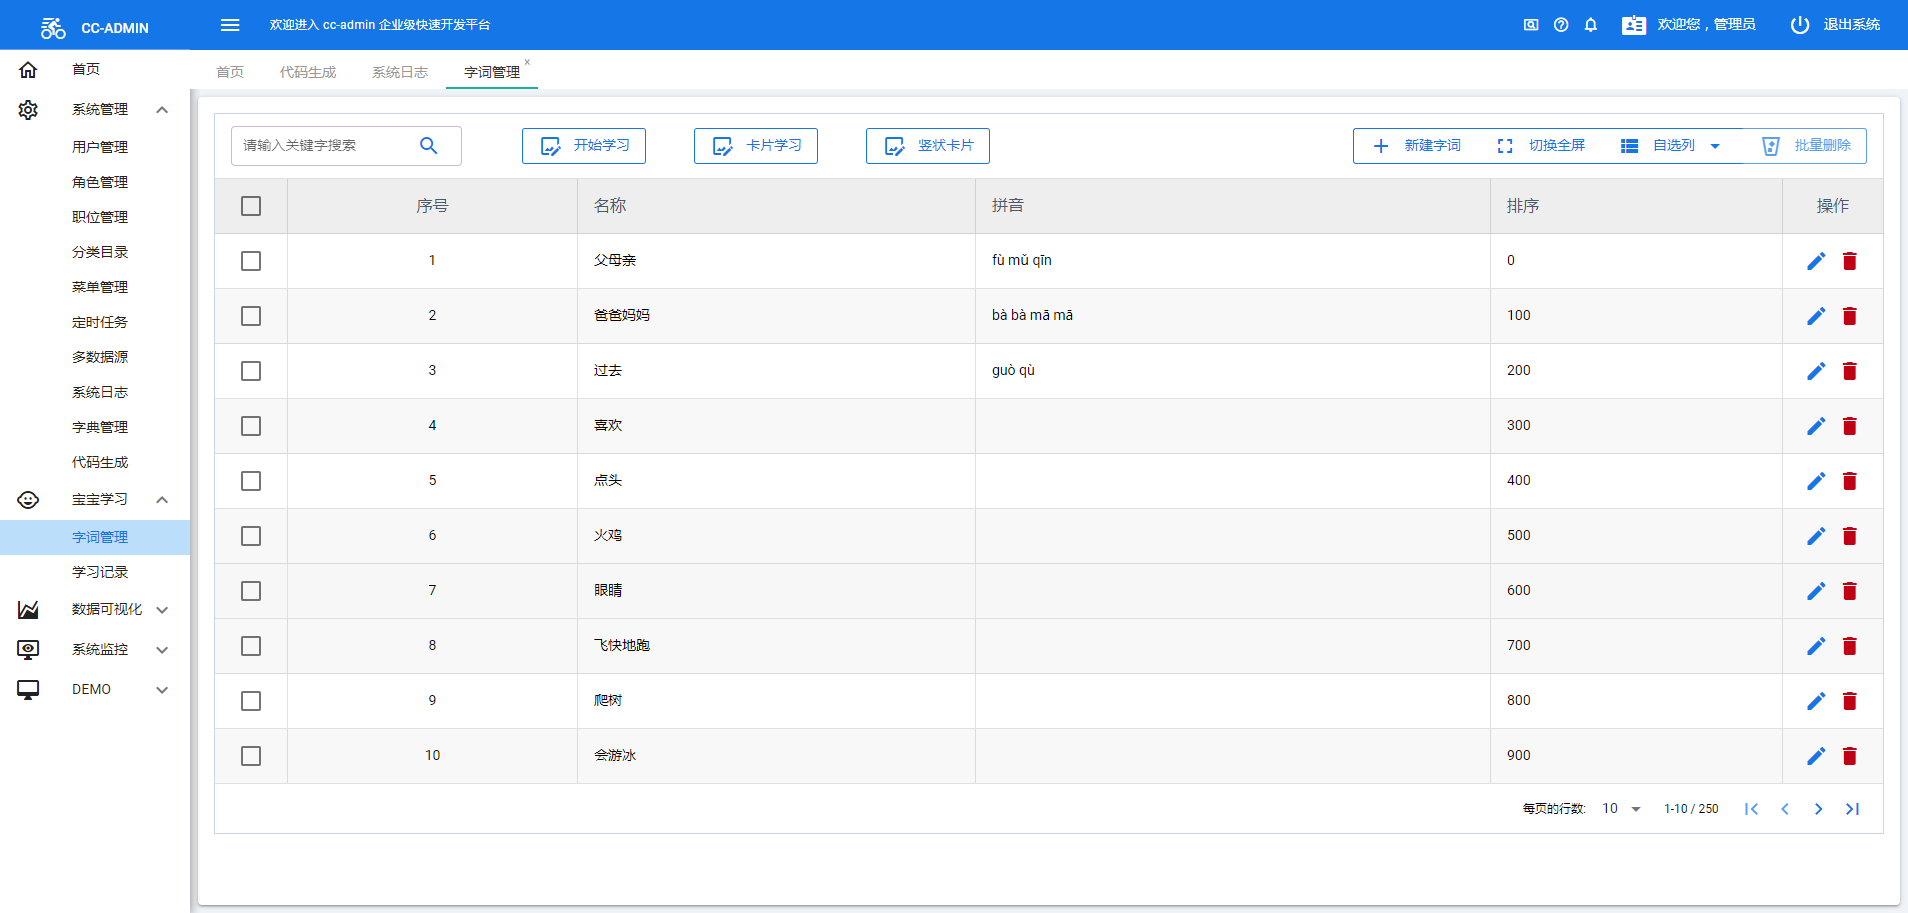Edit the 会游泳 row with pencil icon
The width and height of the screenshot is (1908, 913).
tap(1816, 756)
